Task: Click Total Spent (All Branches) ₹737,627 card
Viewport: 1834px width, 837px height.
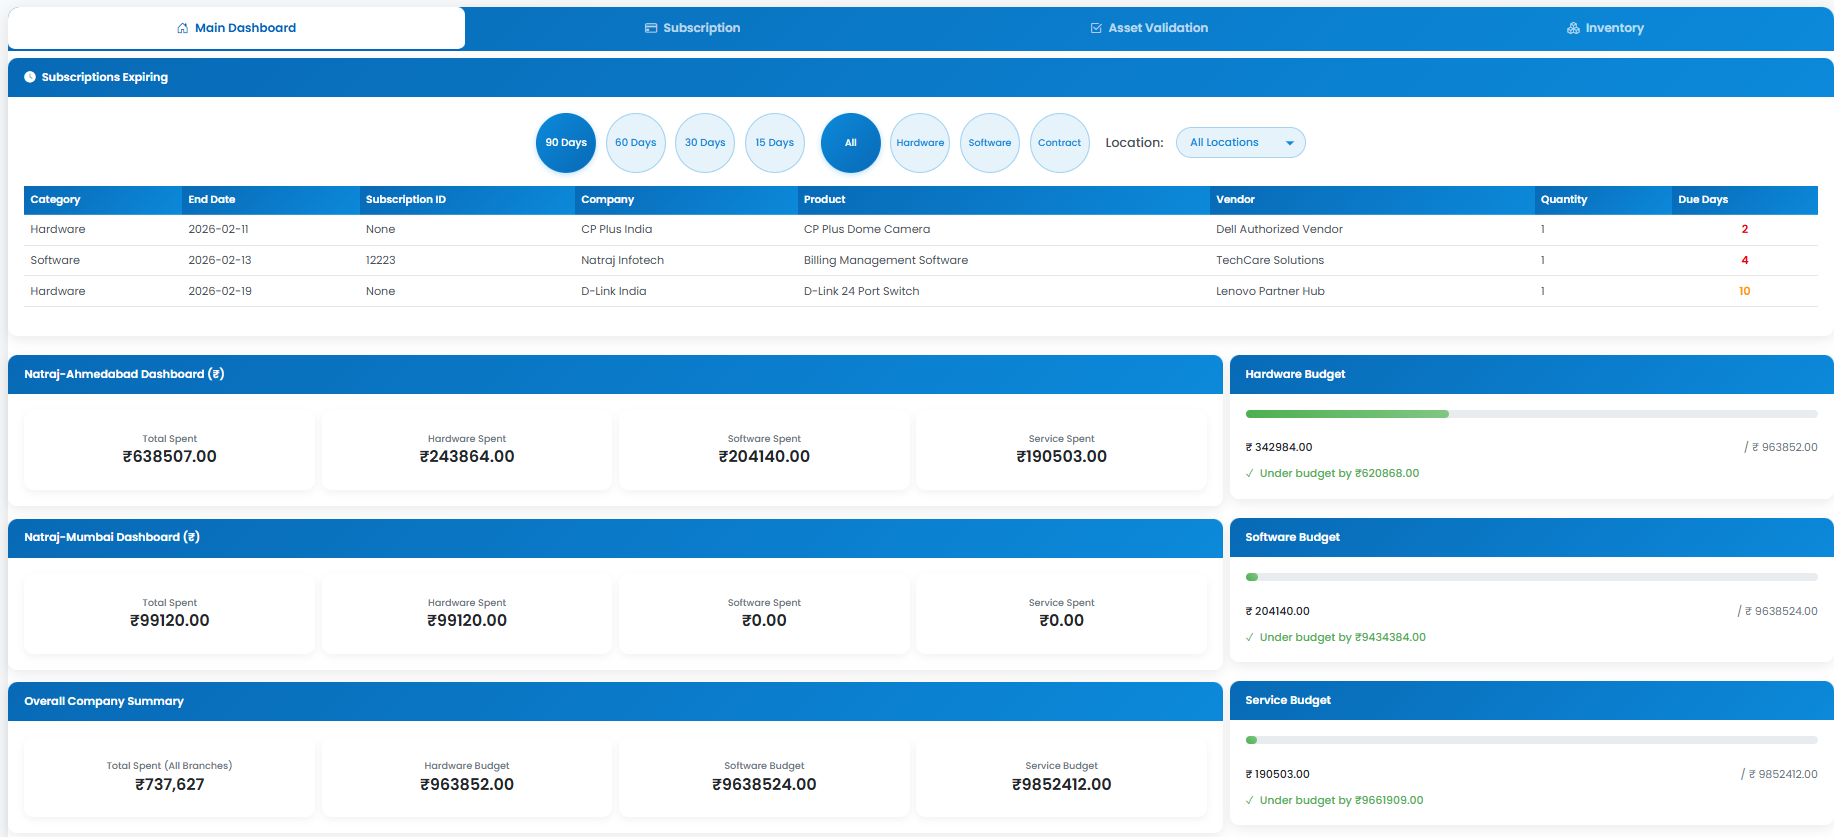Action: click(169, 777)
